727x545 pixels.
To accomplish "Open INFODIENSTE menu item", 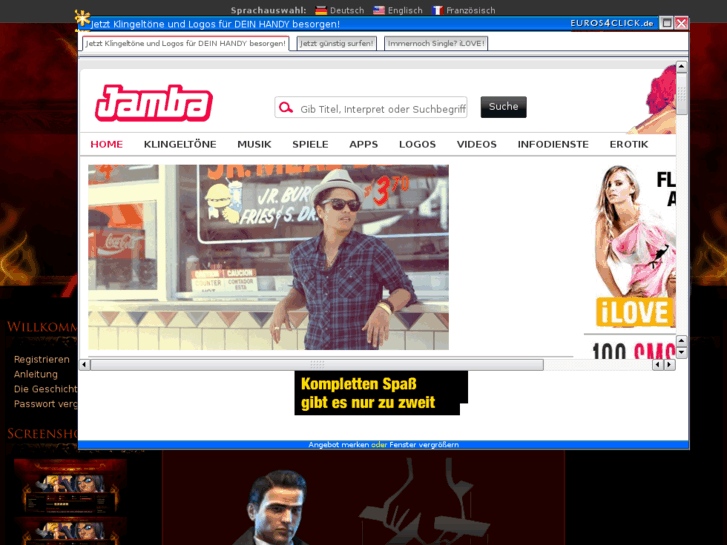I will point(553,144).
